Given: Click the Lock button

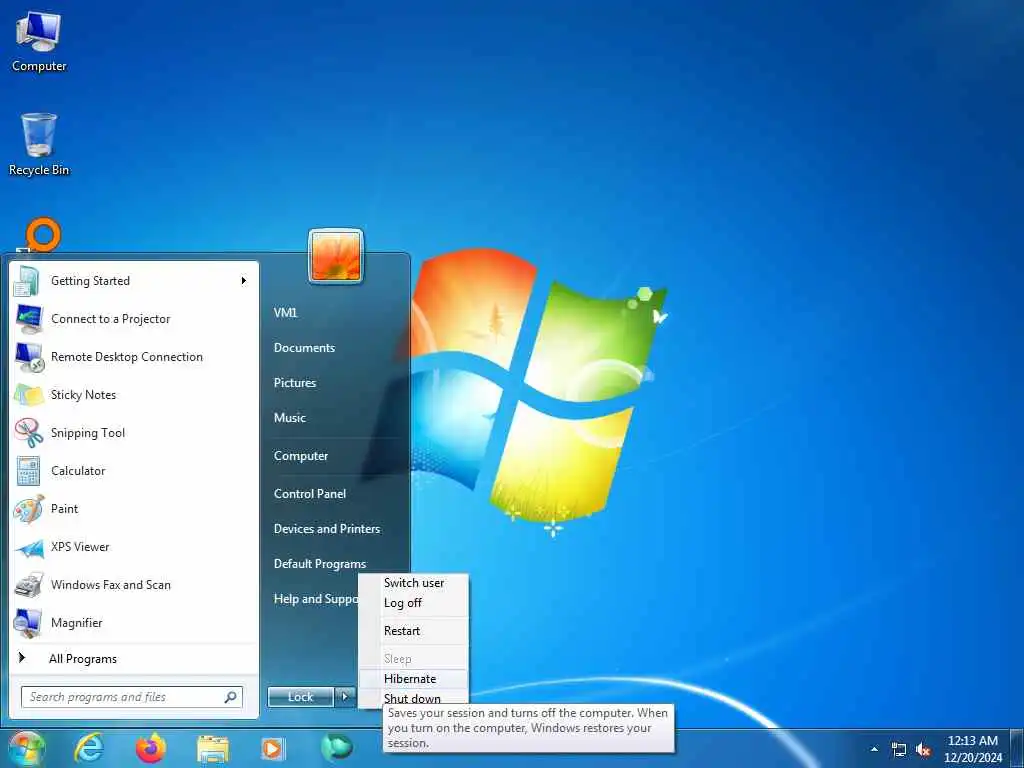Looking at the screenshot, I should (300, 697).
